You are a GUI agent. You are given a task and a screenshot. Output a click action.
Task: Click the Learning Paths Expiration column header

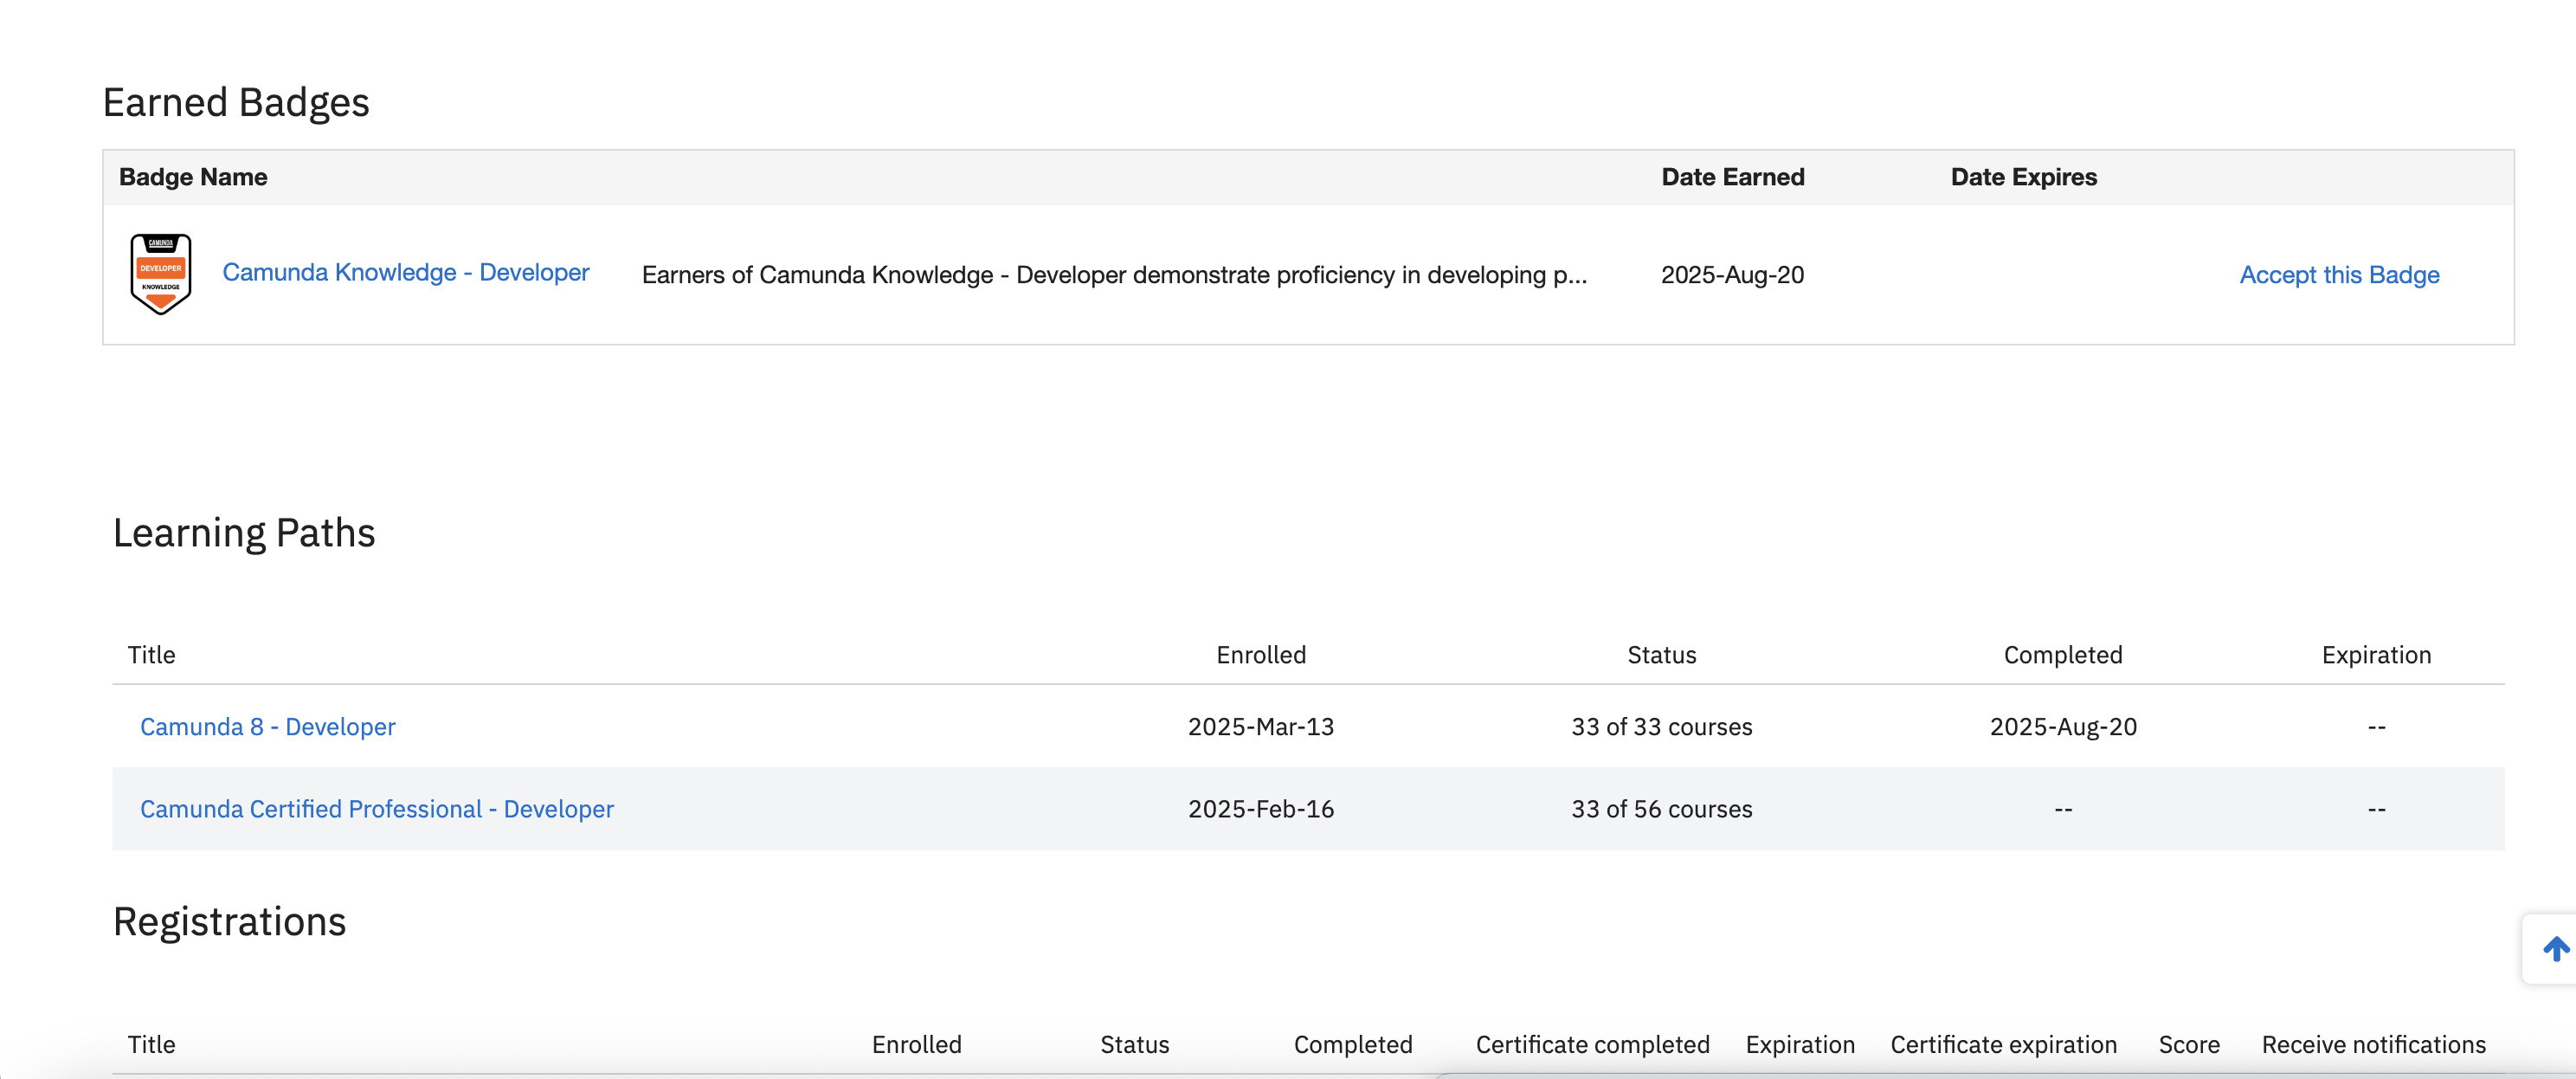coord(2375,655)
